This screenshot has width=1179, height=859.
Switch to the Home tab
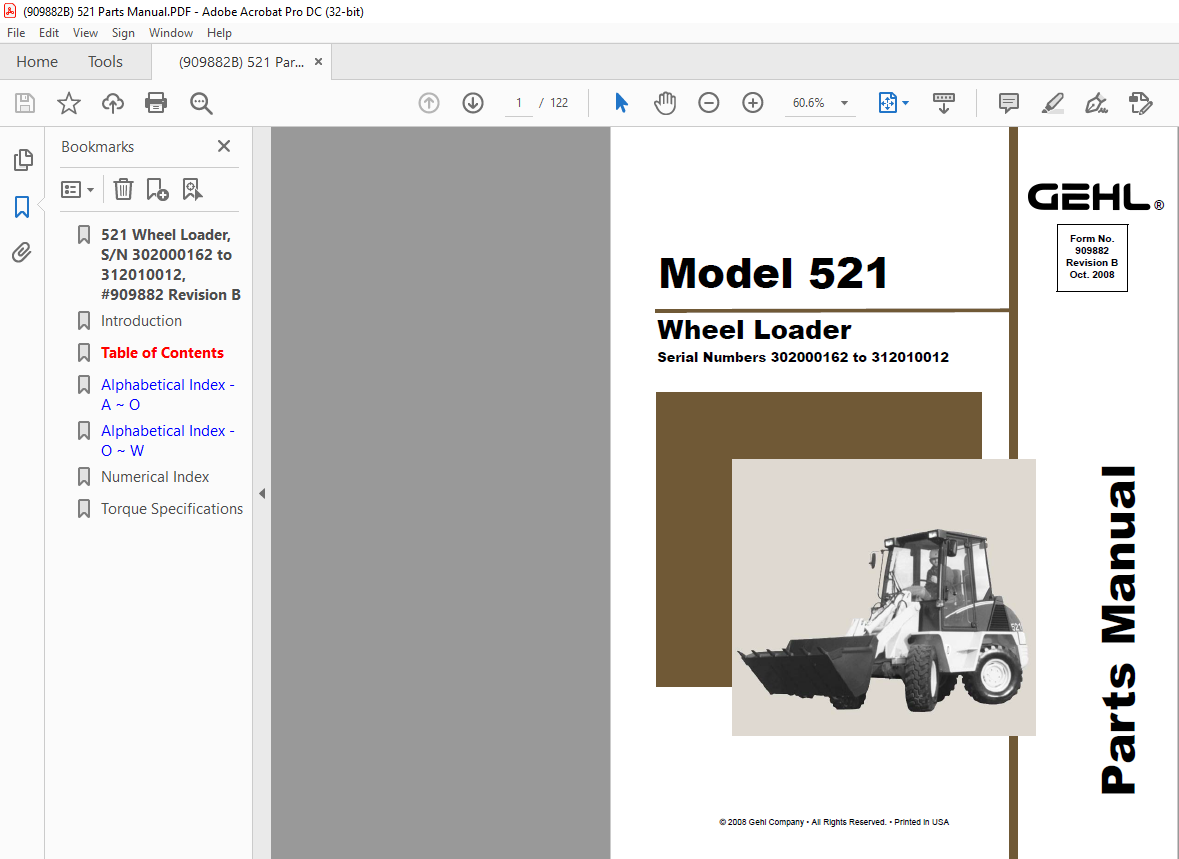pos(37,62)
